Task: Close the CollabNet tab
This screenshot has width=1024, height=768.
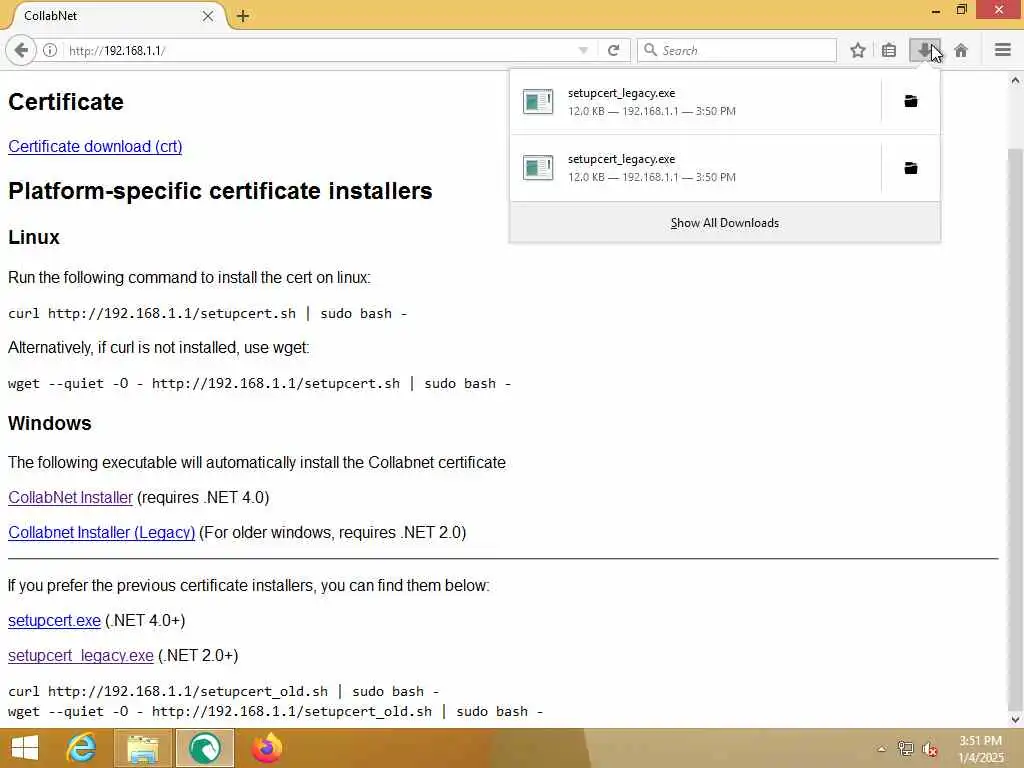Action: [x=208, y=16]
